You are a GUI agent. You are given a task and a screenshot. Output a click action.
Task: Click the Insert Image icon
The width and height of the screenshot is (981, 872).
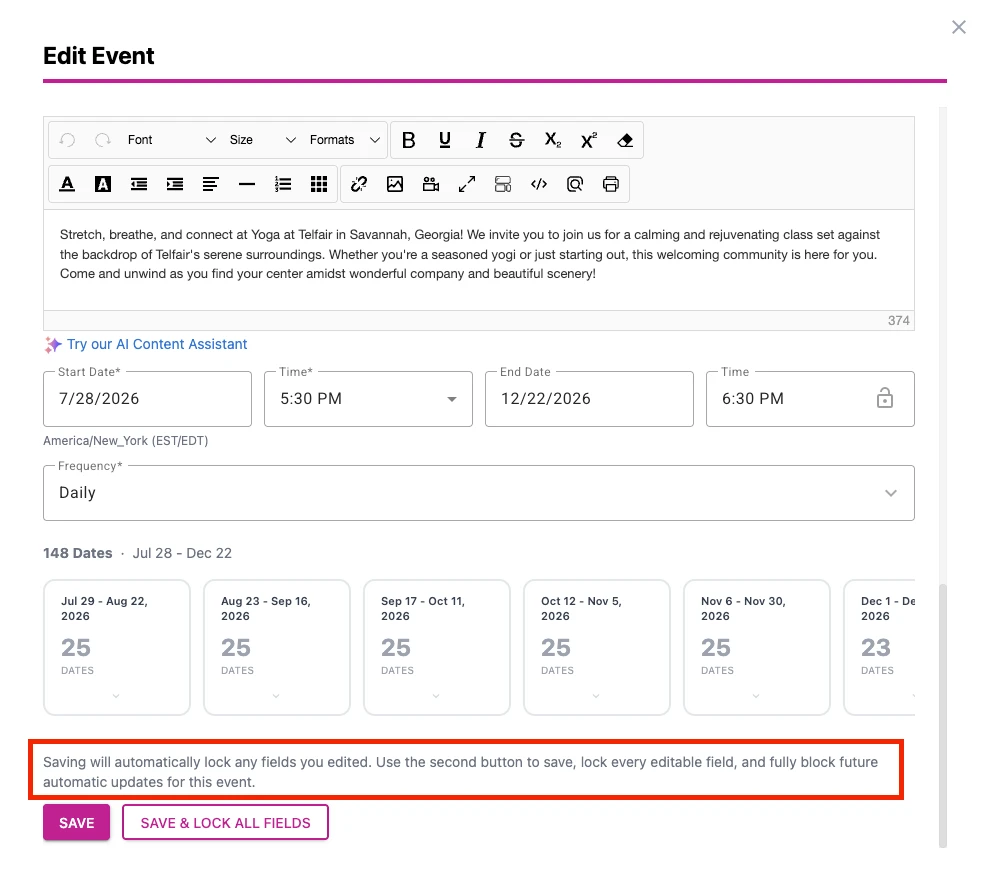click(x=395, y=185)
